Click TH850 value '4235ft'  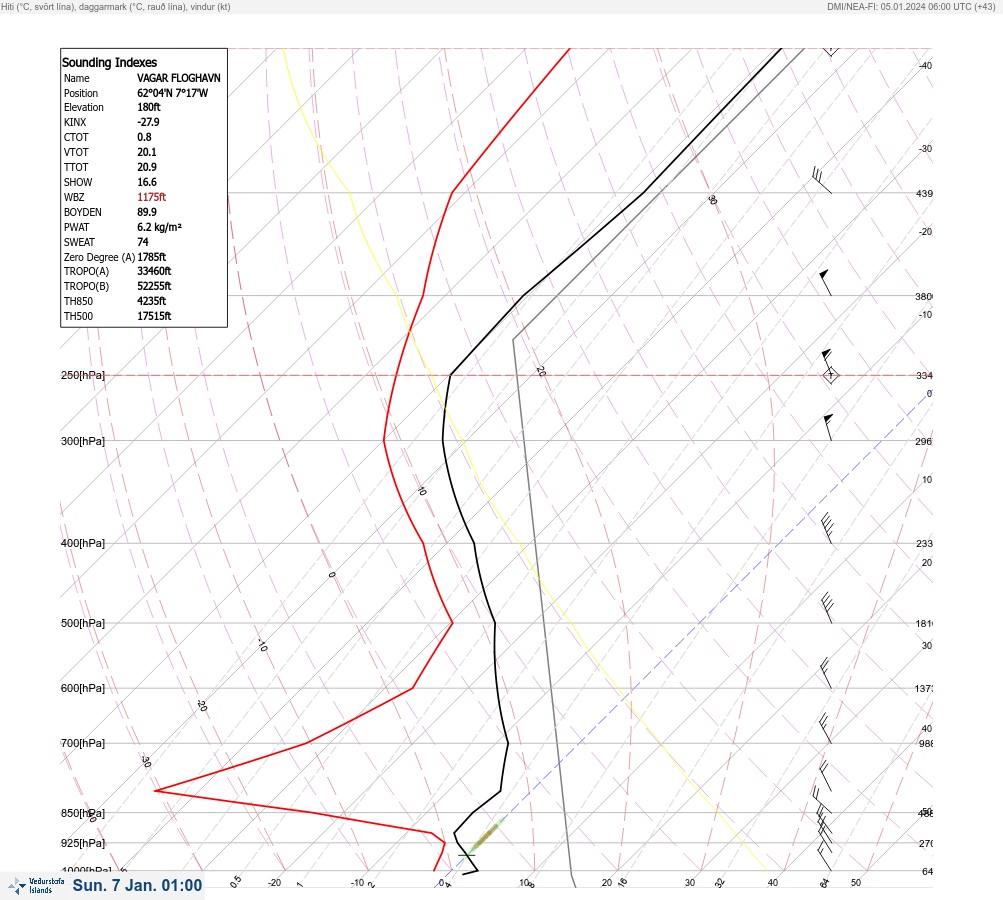pos(151,301)
